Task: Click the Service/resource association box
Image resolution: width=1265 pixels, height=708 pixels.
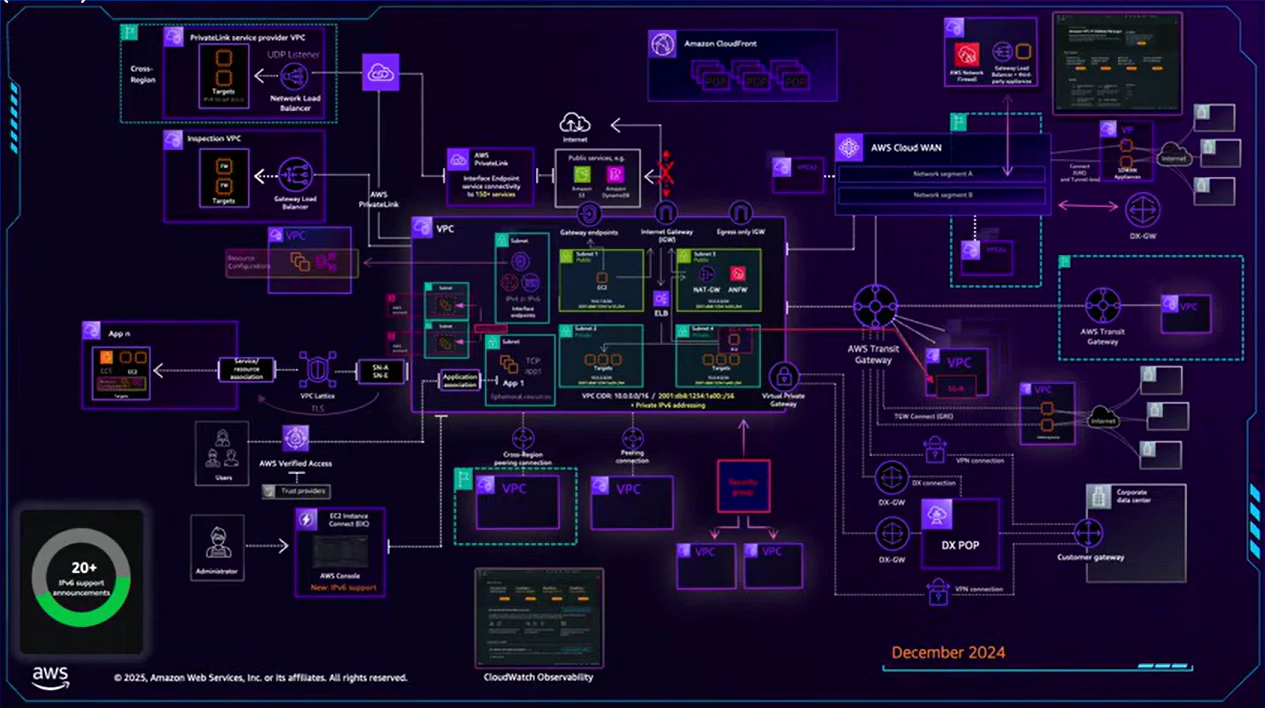Action: pyautogui.click(x=246, y=368)
